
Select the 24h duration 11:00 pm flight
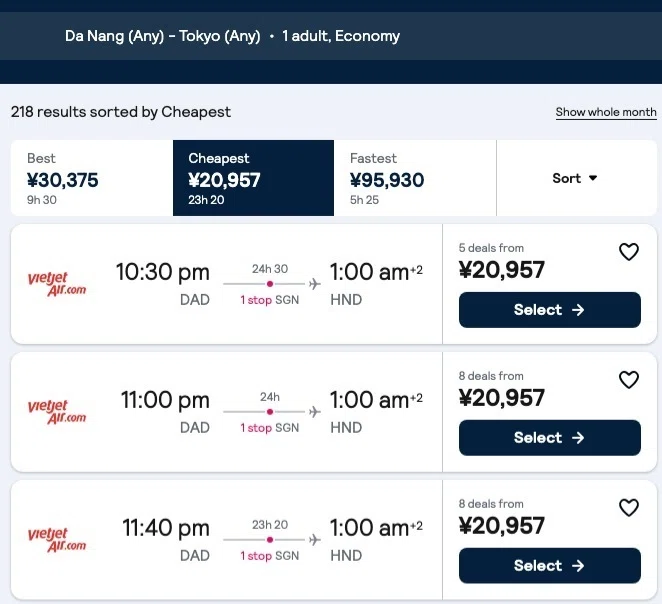coord(550,438)
